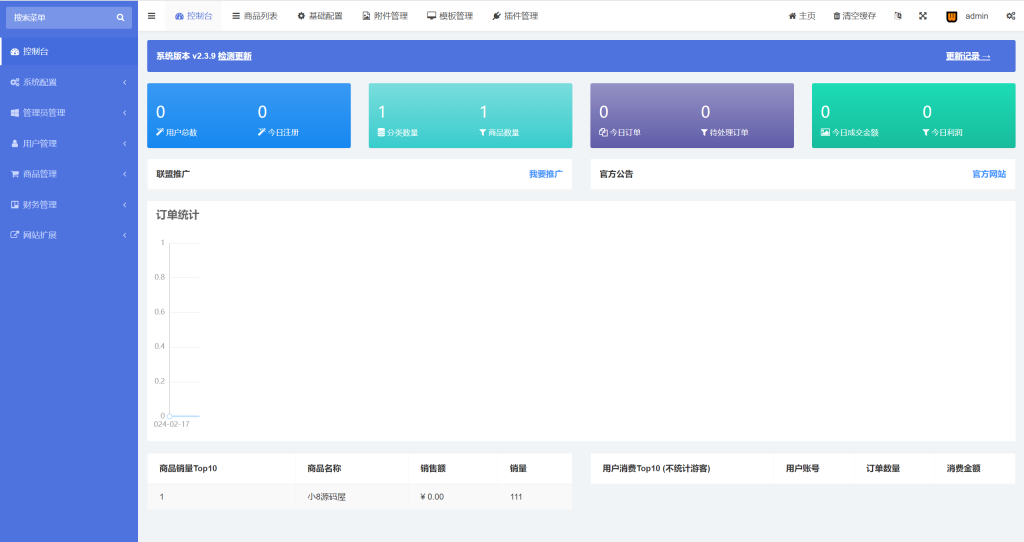
Task: Click the person icon beside 用户管理
Action: (x=14, y=144)
